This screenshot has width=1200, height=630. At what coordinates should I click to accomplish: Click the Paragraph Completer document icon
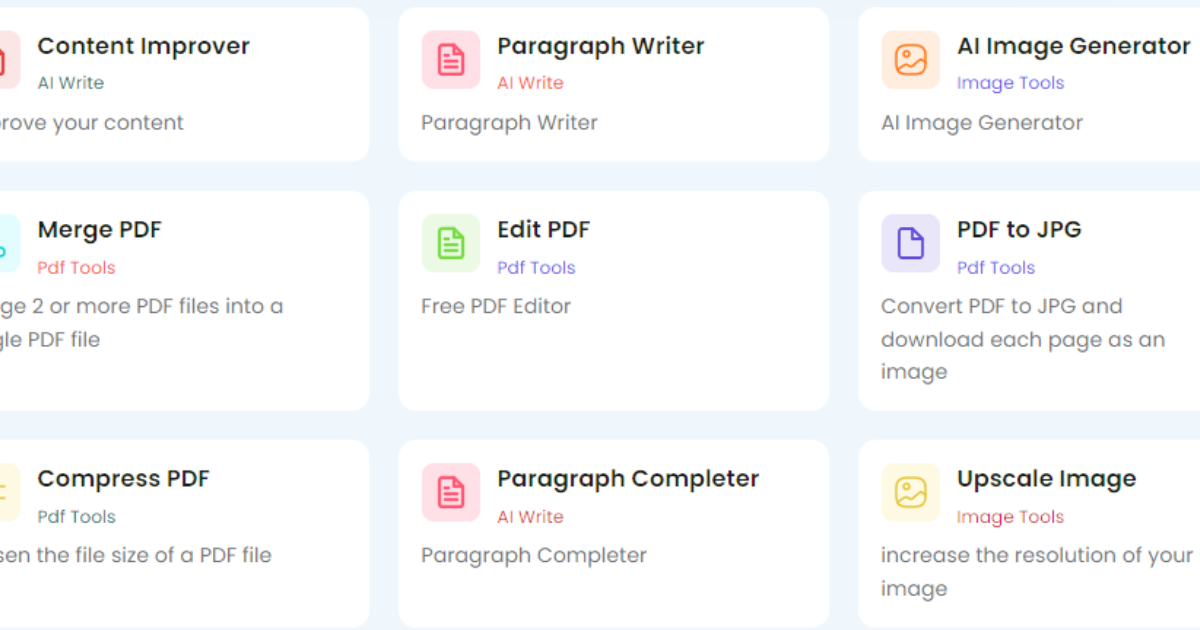[451, 492]
